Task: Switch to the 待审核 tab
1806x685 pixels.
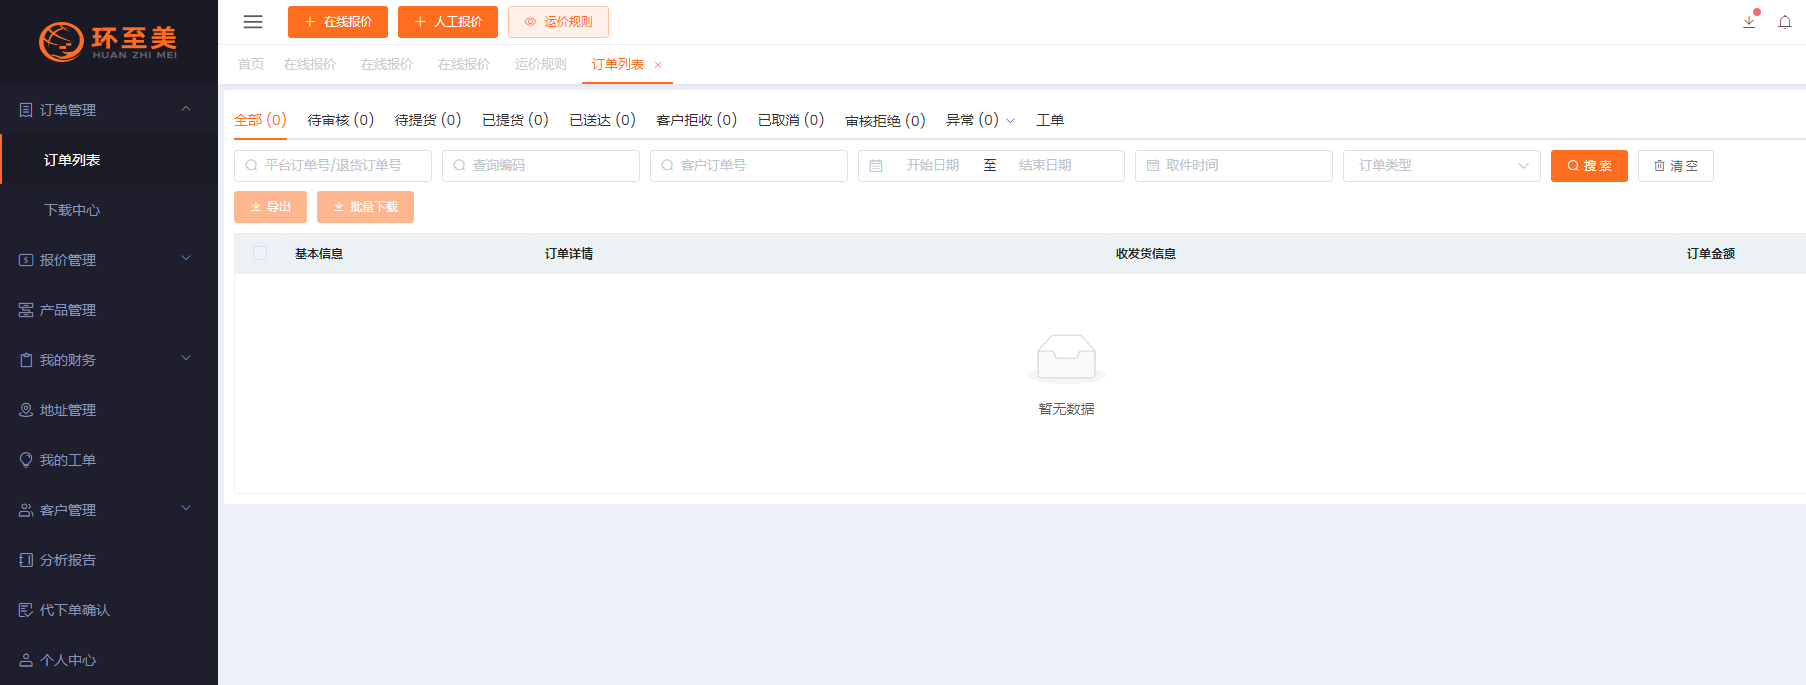Action: pos(340,120)
